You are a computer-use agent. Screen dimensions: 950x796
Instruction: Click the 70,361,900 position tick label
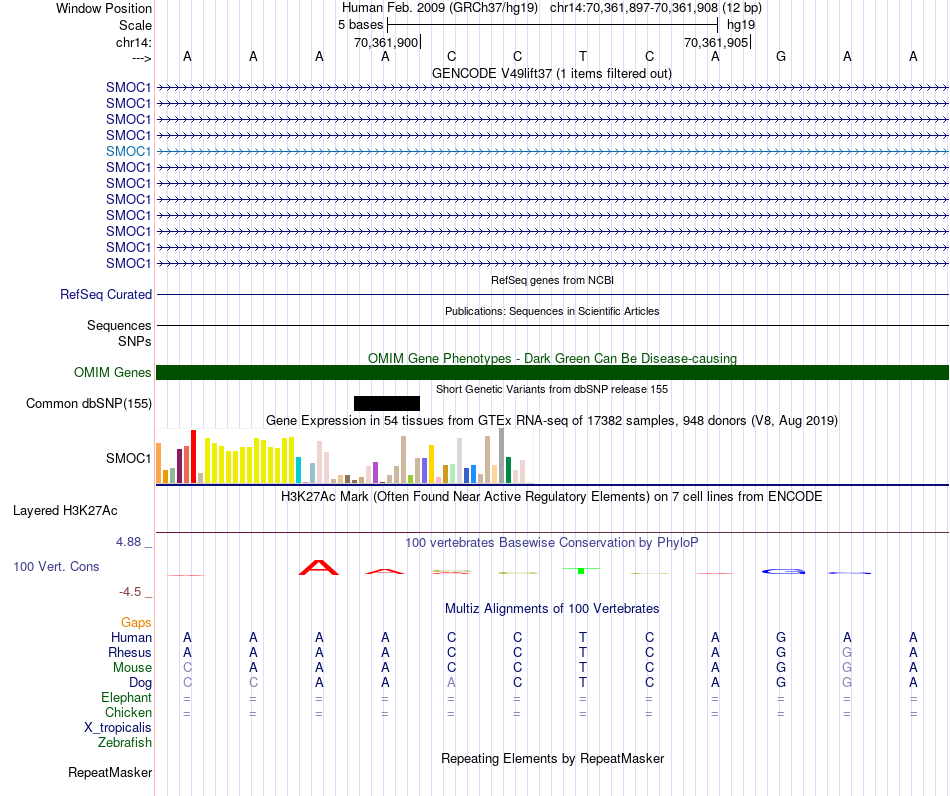pyautogui.click(x=386, y=42)
